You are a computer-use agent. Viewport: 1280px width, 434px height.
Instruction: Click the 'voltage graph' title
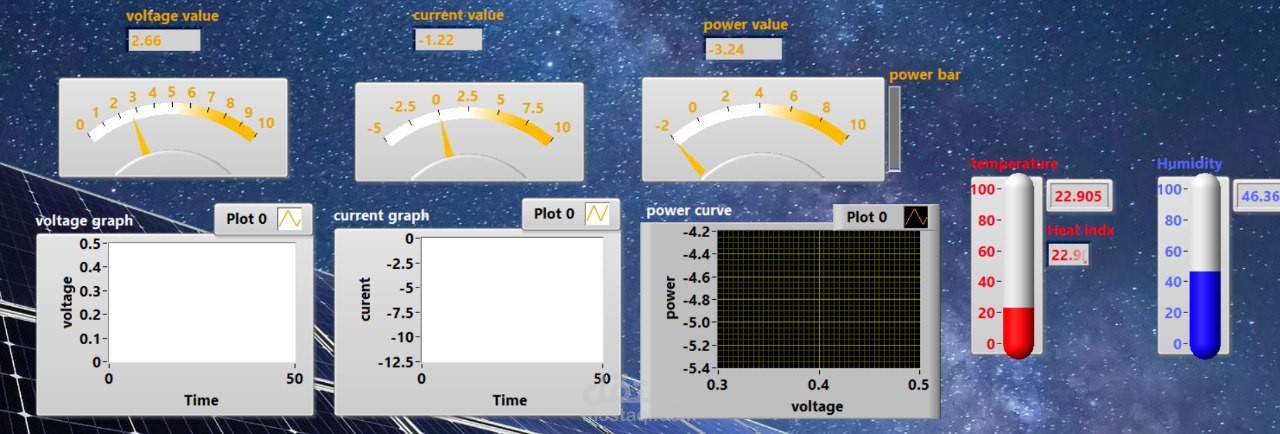pos(84,221)
